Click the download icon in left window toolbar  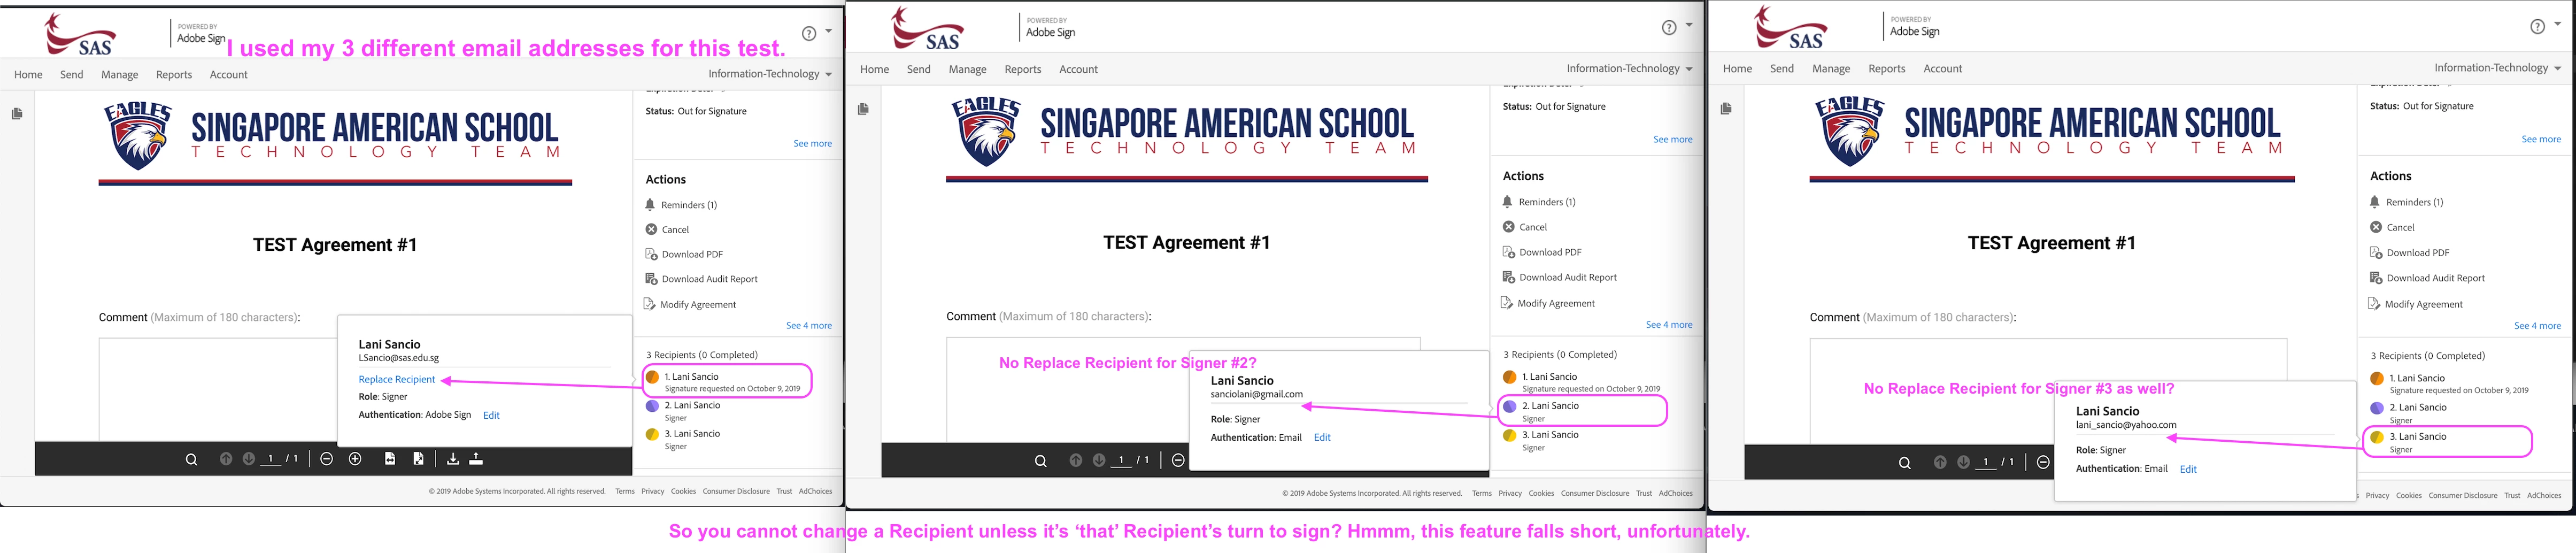(453, 458)
